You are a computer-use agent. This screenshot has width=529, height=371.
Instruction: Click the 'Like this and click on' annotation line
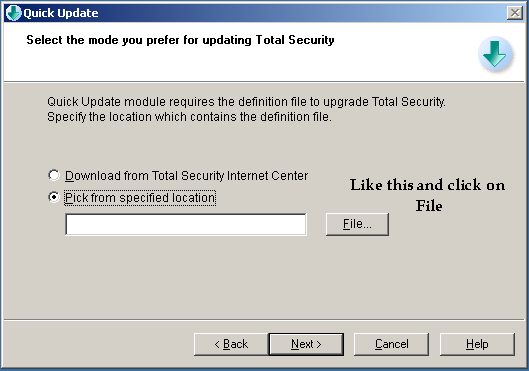coord(427,185)
